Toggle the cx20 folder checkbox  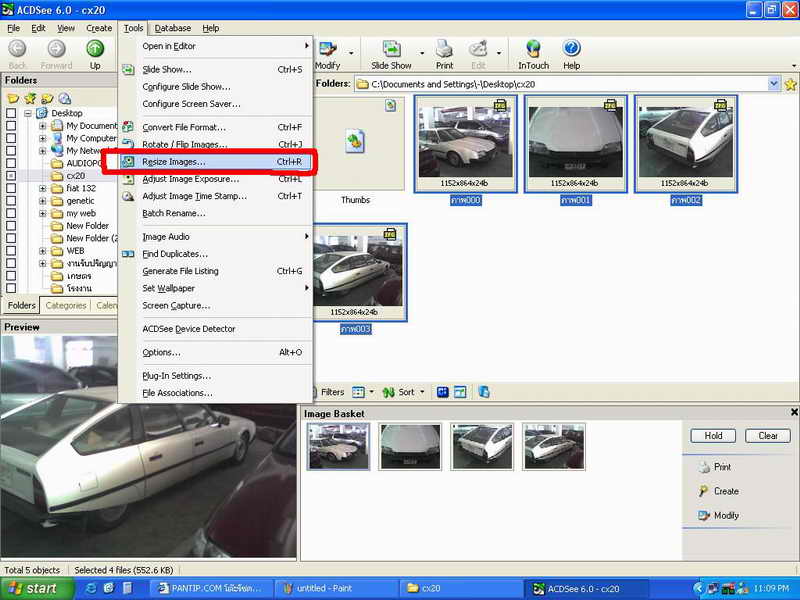11,176
